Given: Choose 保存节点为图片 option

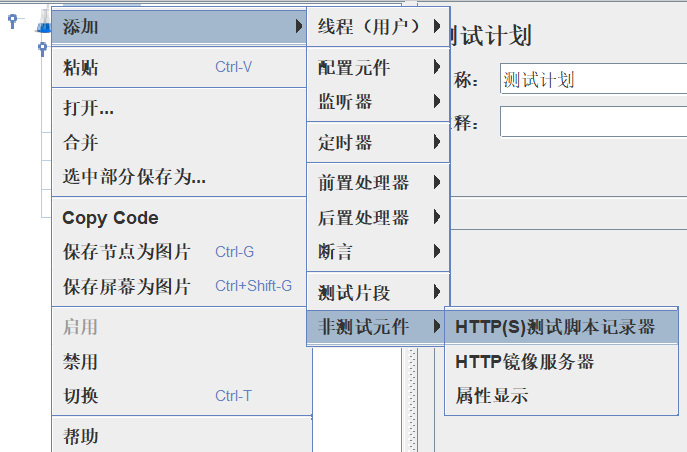Looking at the screenshot, I should tap(179, 252).
